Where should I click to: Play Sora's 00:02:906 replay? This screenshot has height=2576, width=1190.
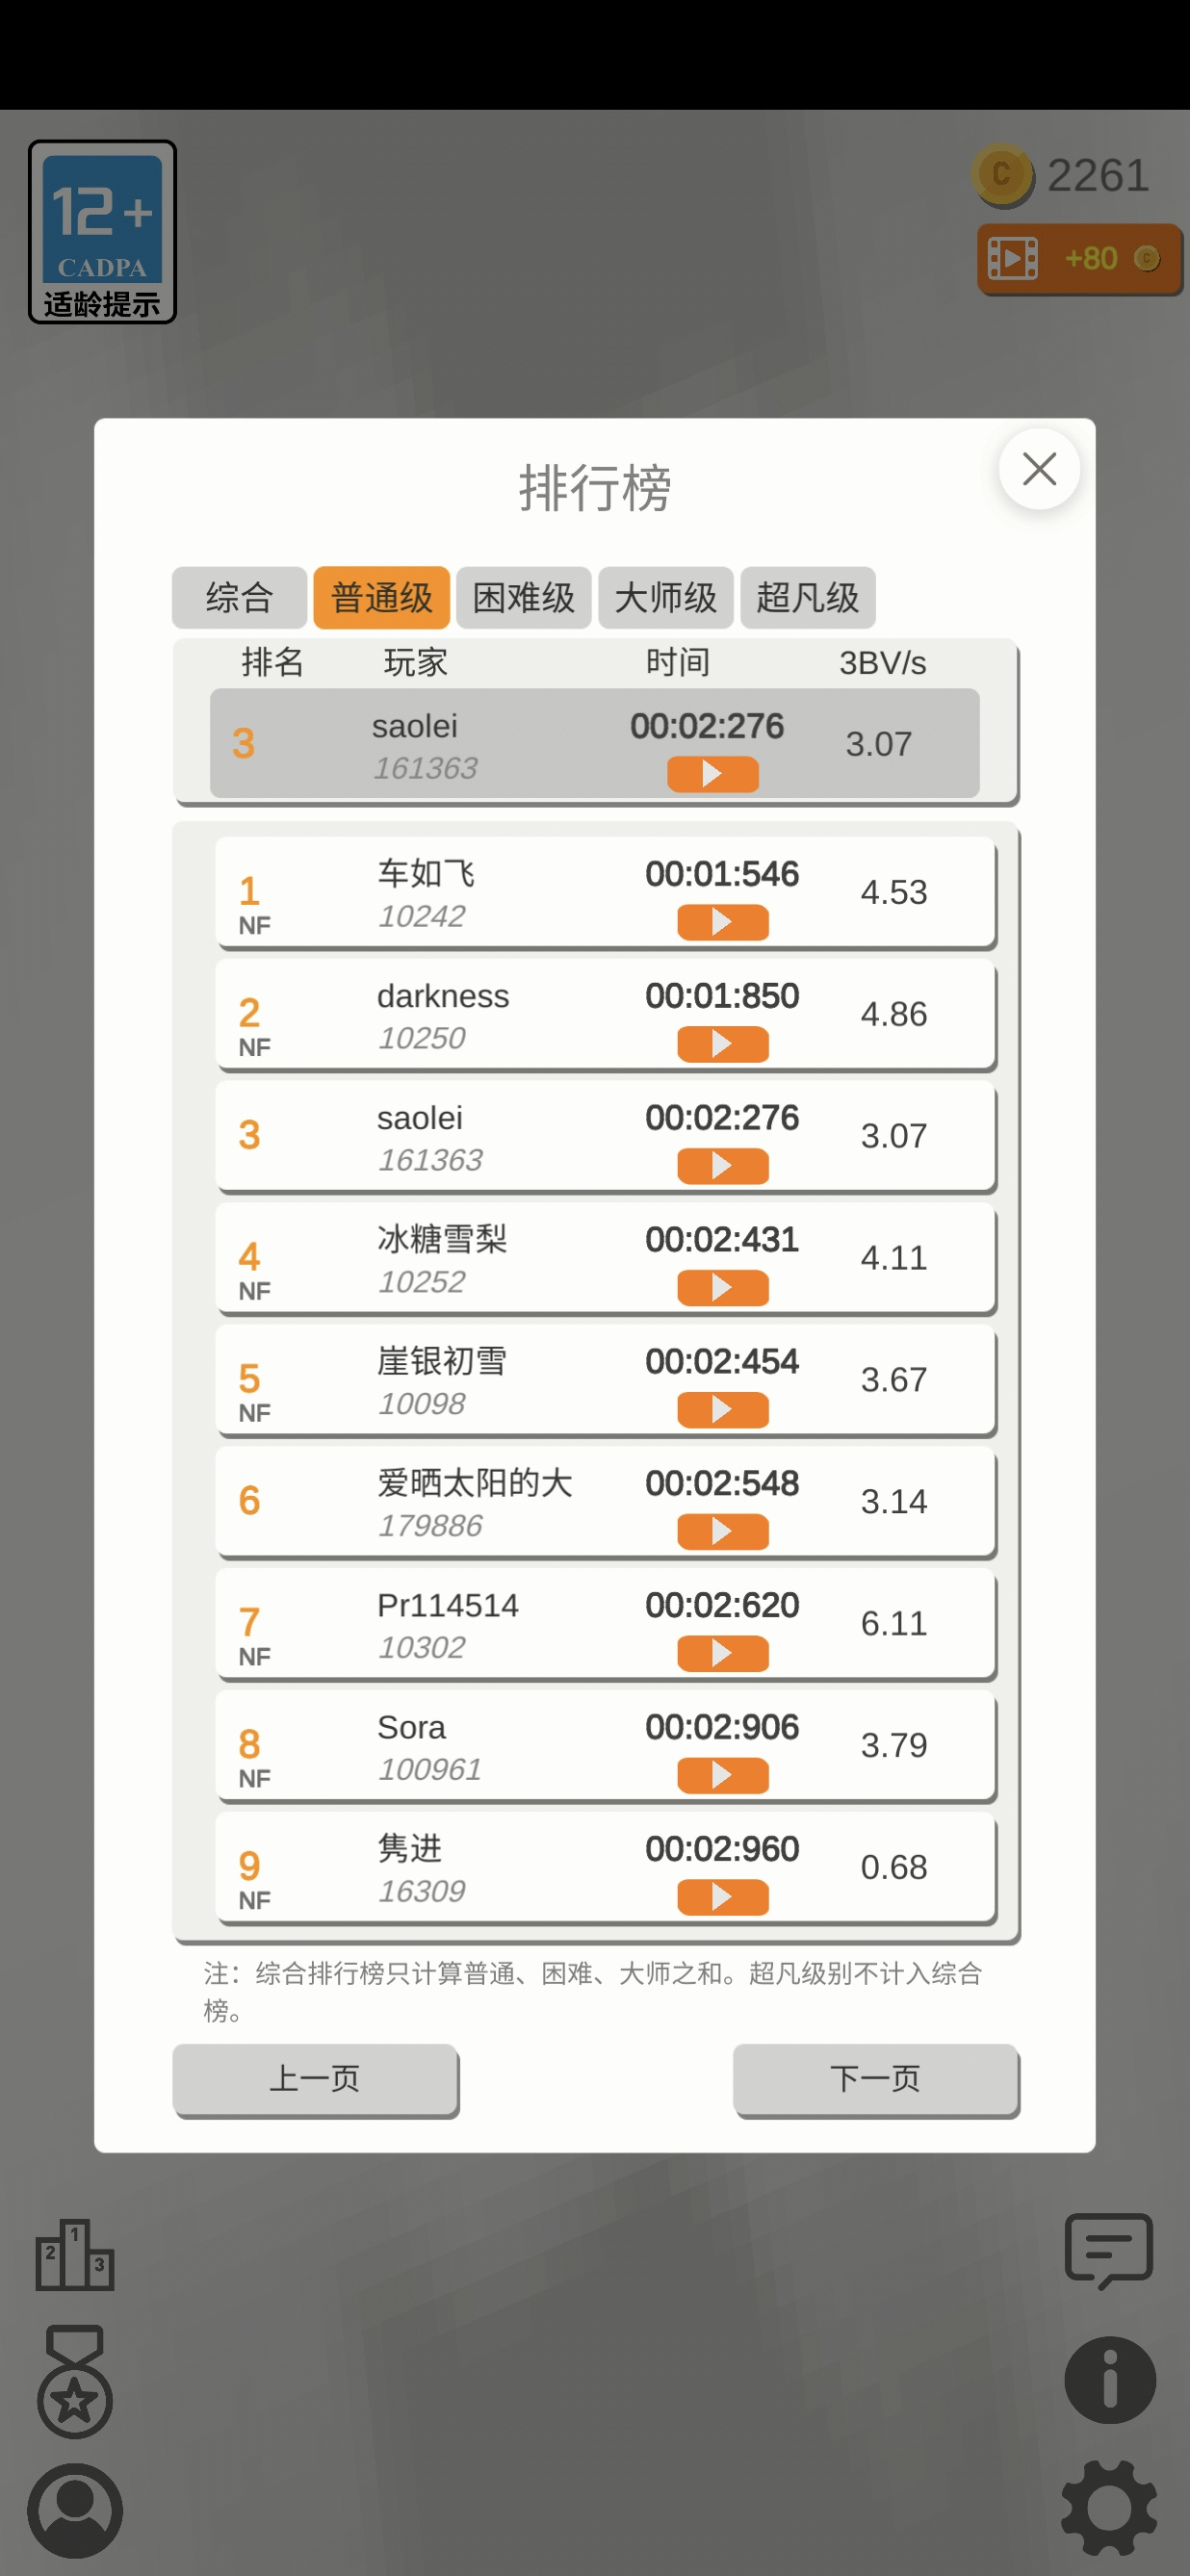(x=723, y=1775)
